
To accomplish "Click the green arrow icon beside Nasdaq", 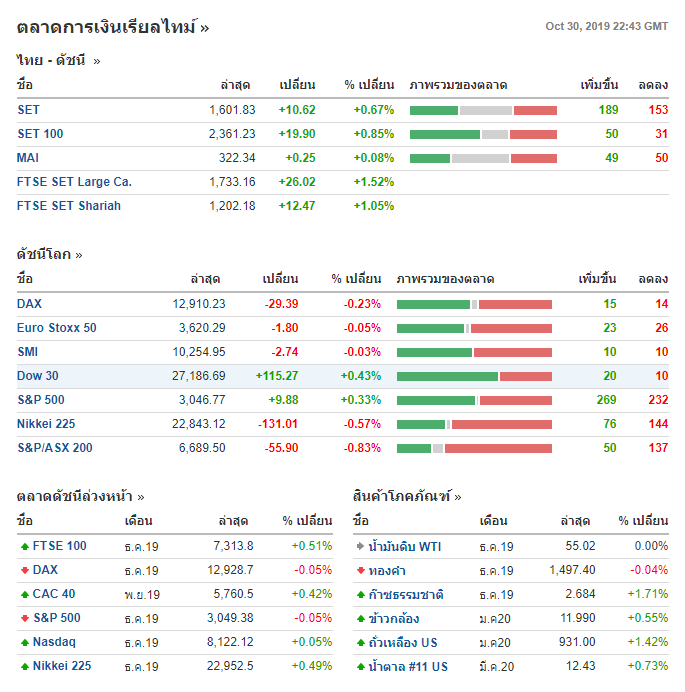I will click(x=24, y=642).
